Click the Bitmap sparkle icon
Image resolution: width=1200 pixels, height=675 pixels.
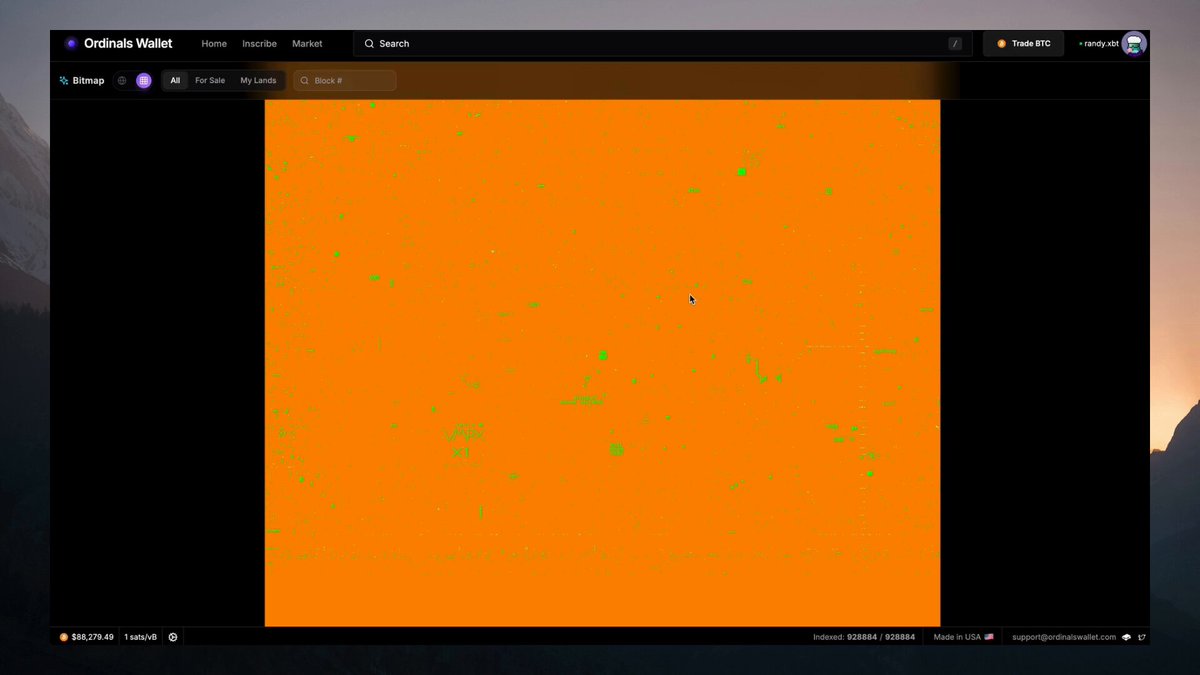pos(64,80)
